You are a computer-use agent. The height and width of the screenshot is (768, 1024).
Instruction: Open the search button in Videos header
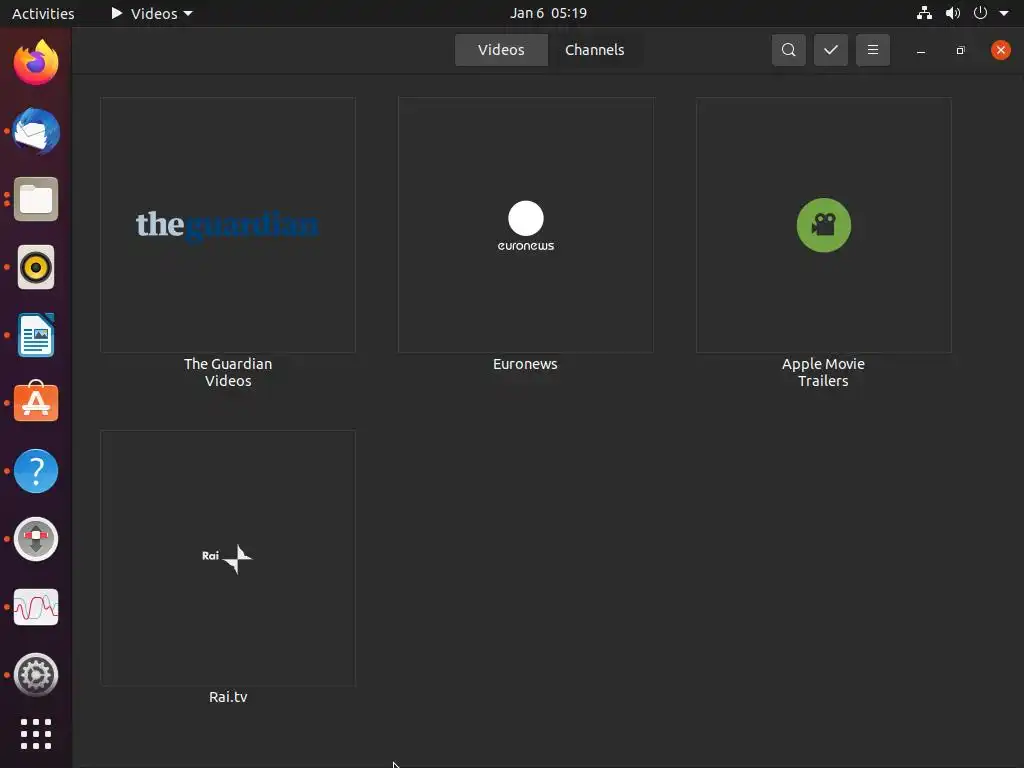click(788, 50)
